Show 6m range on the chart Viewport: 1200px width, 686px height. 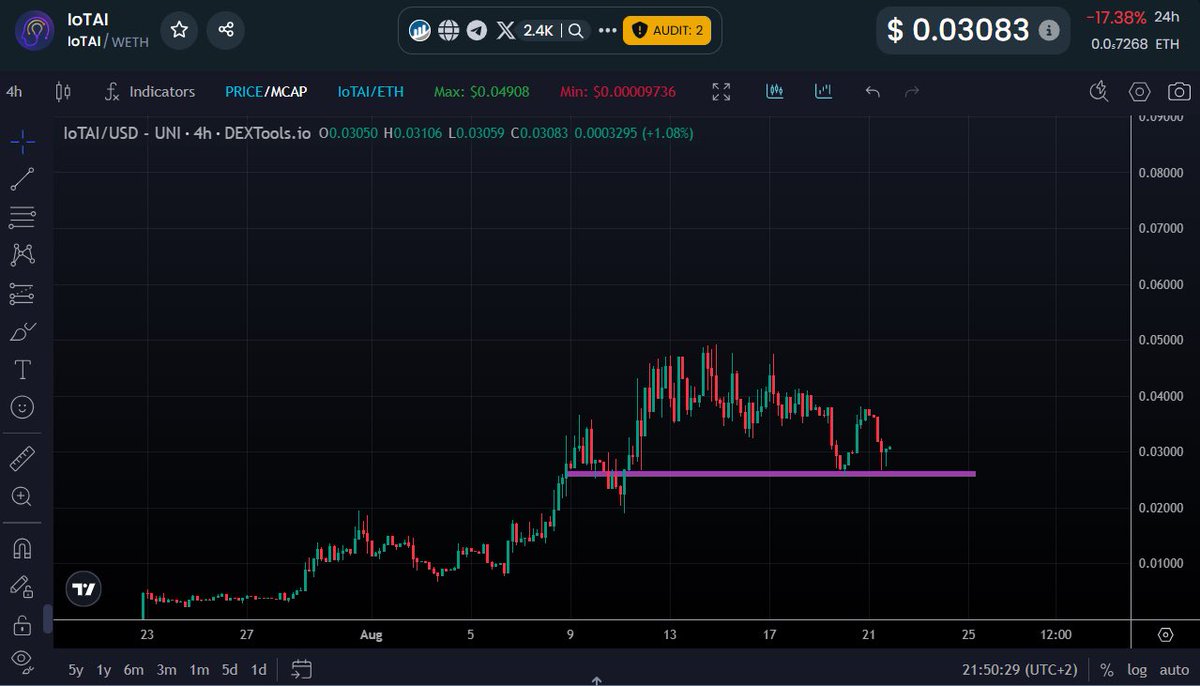tap(134, 670)
